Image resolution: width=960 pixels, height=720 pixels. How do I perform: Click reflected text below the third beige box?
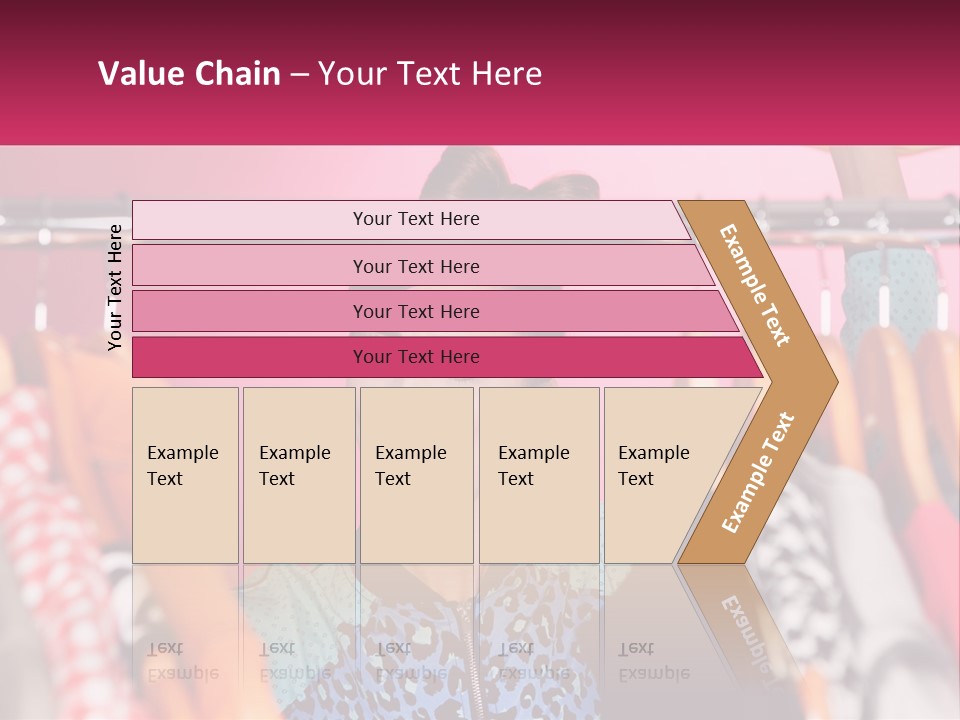[410, 662]
